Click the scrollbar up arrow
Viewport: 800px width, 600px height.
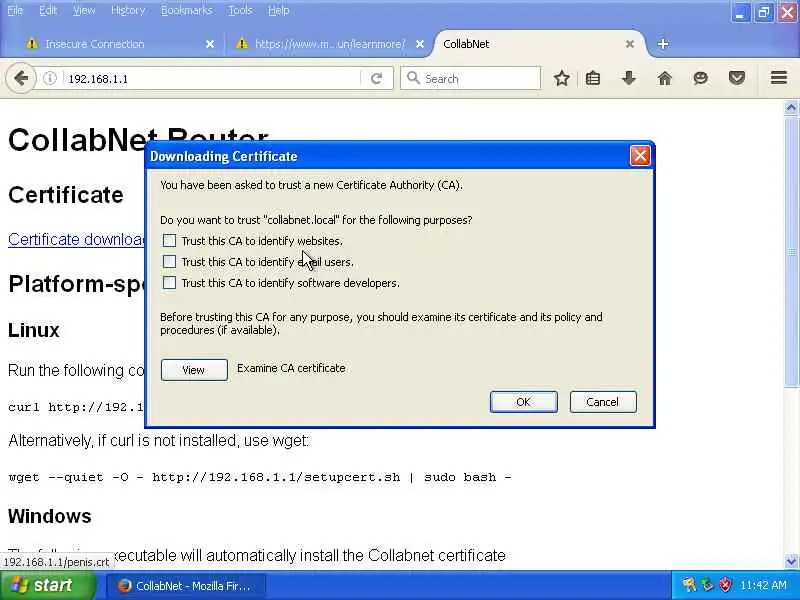(791, 107)
